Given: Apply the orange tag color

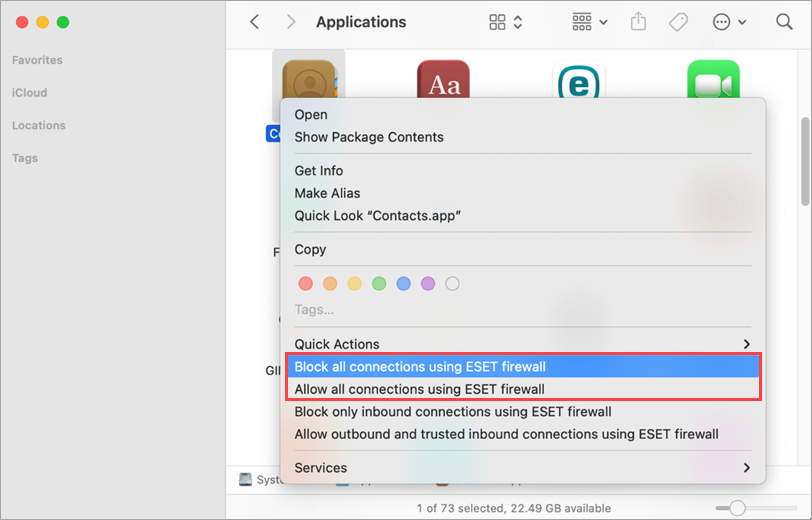Looking at the screenshot, I should click(x=330, y=283).
